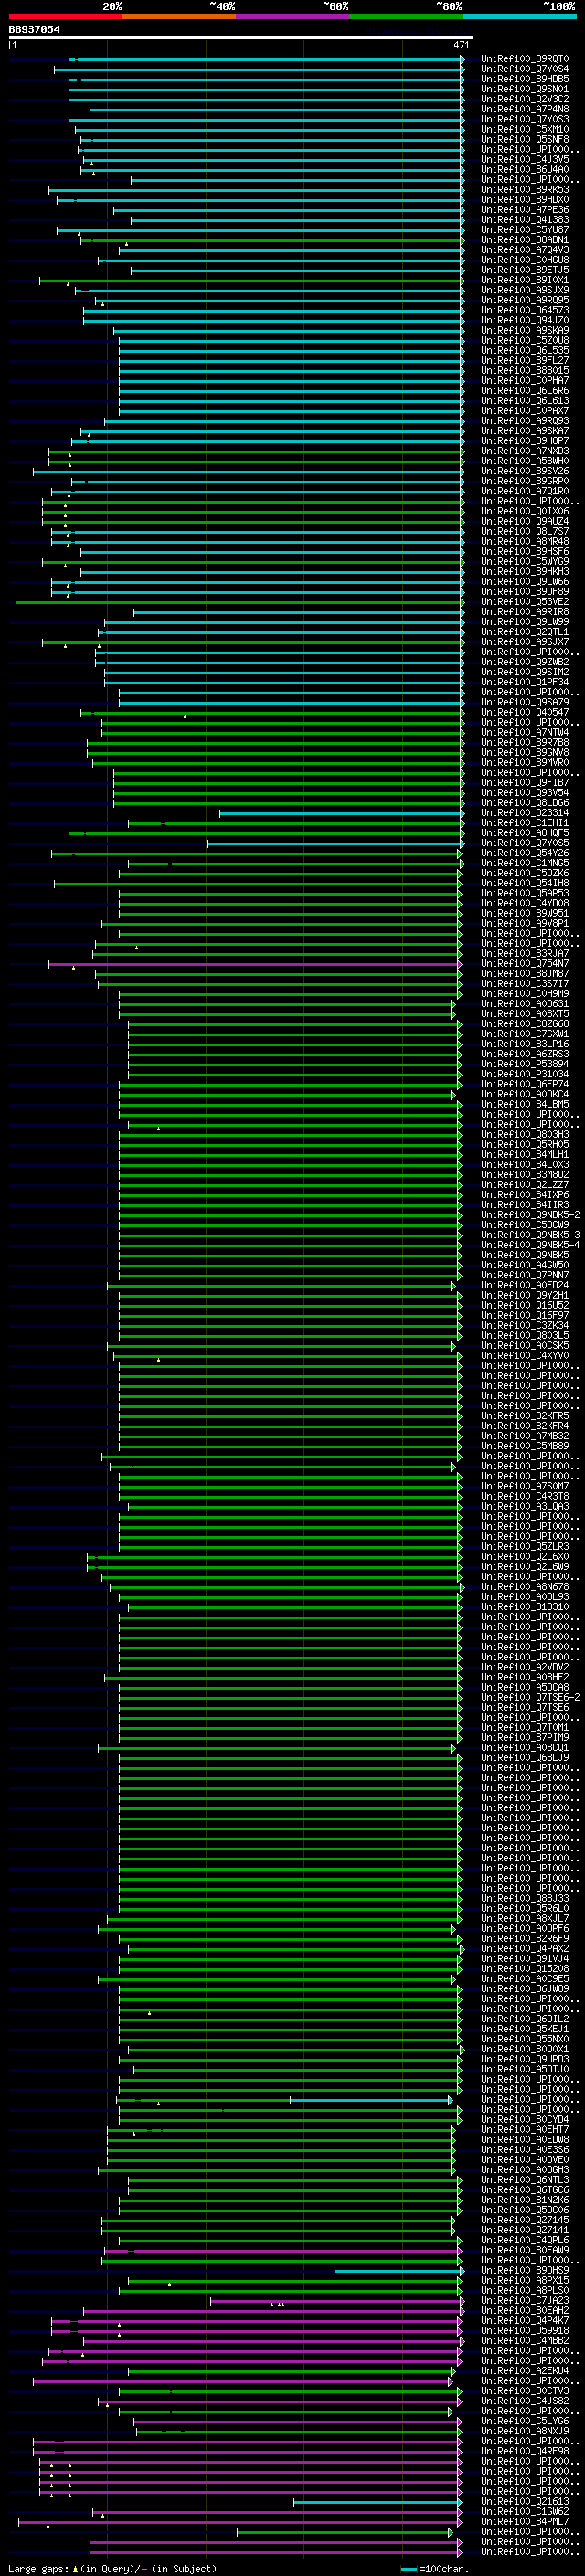Open UniRef100_C7JA23 entry
Image resolution: width=585 pixels, height=2576 pixels.
[524, 2300]
